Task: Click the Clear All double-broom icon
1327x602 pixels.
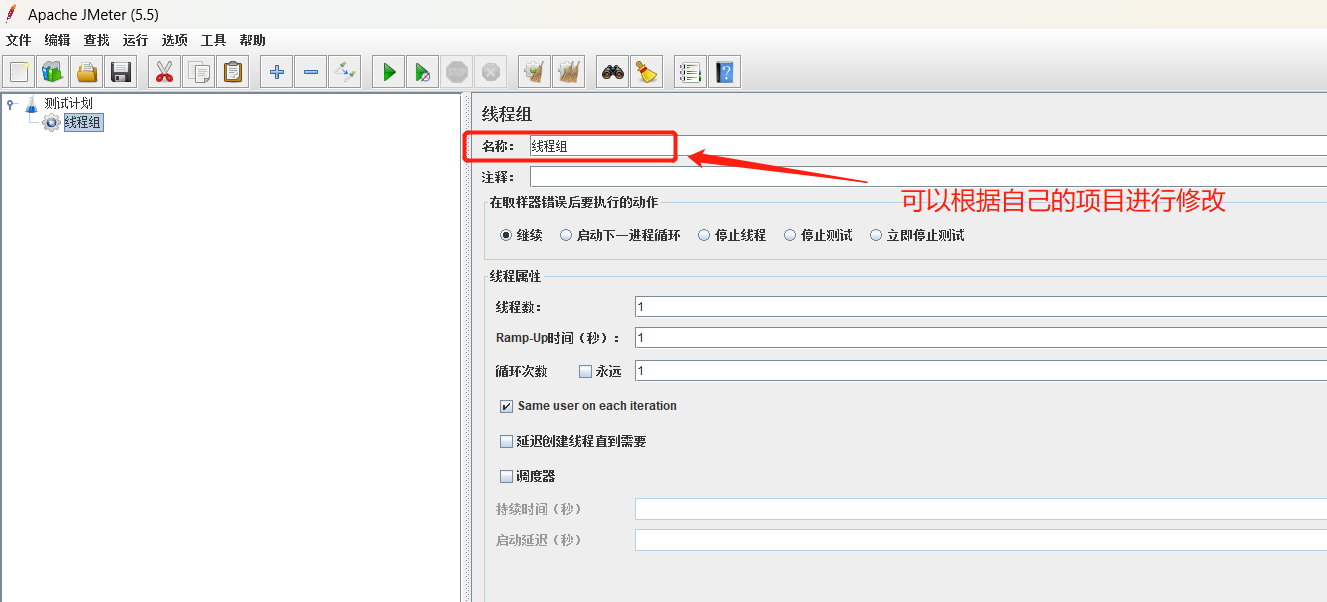Action: click(569, 72)
